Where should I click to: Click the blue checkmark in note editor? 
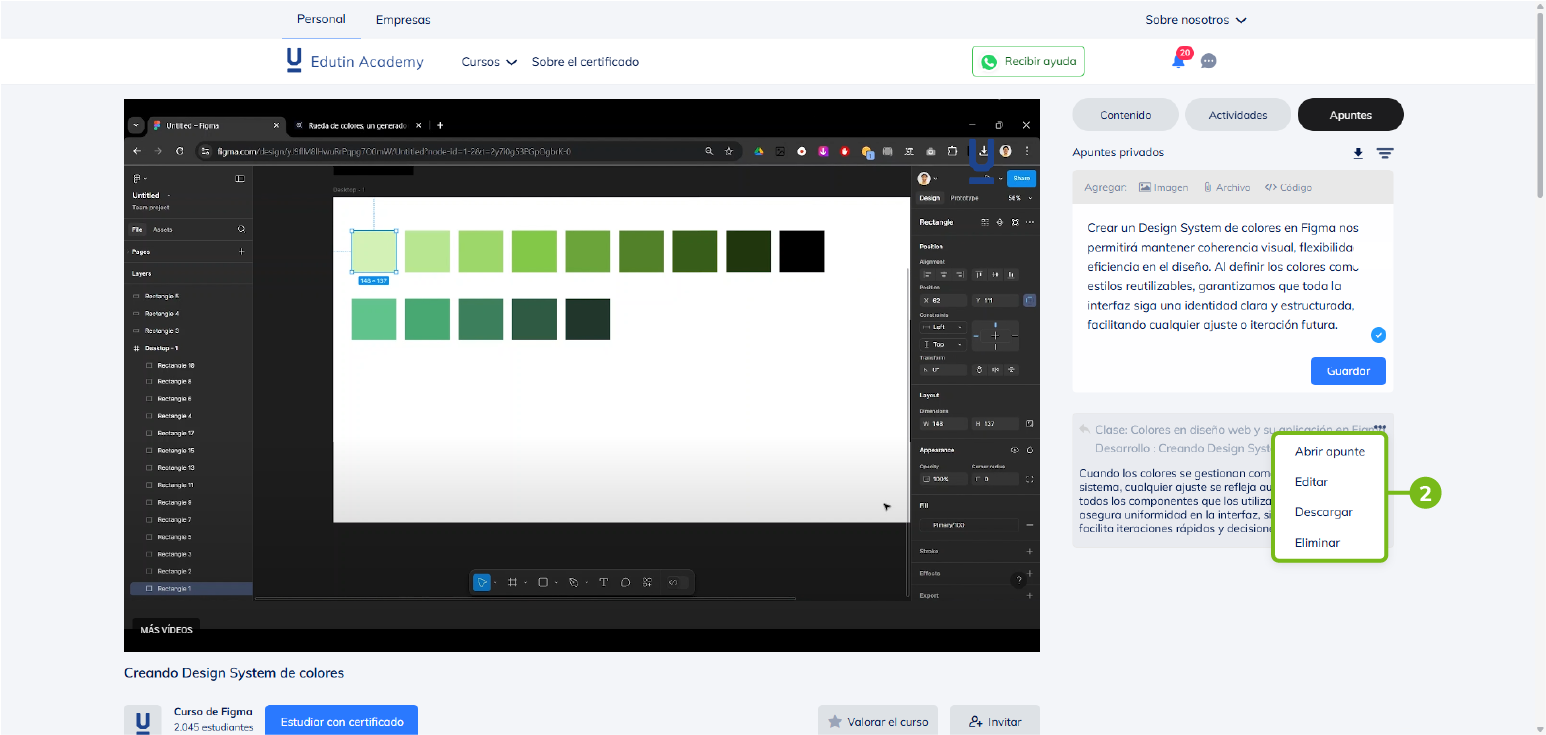pos(1378,334)
